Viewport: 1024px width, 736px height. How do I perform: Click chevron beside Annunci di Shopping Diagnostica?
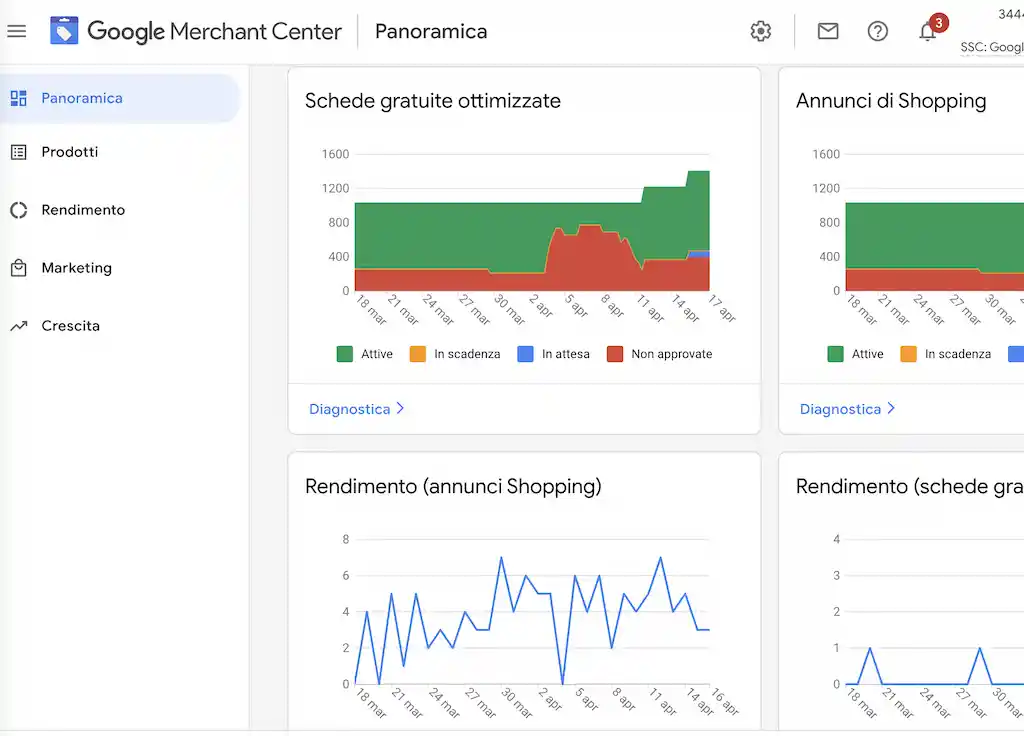tap(891, 408)
